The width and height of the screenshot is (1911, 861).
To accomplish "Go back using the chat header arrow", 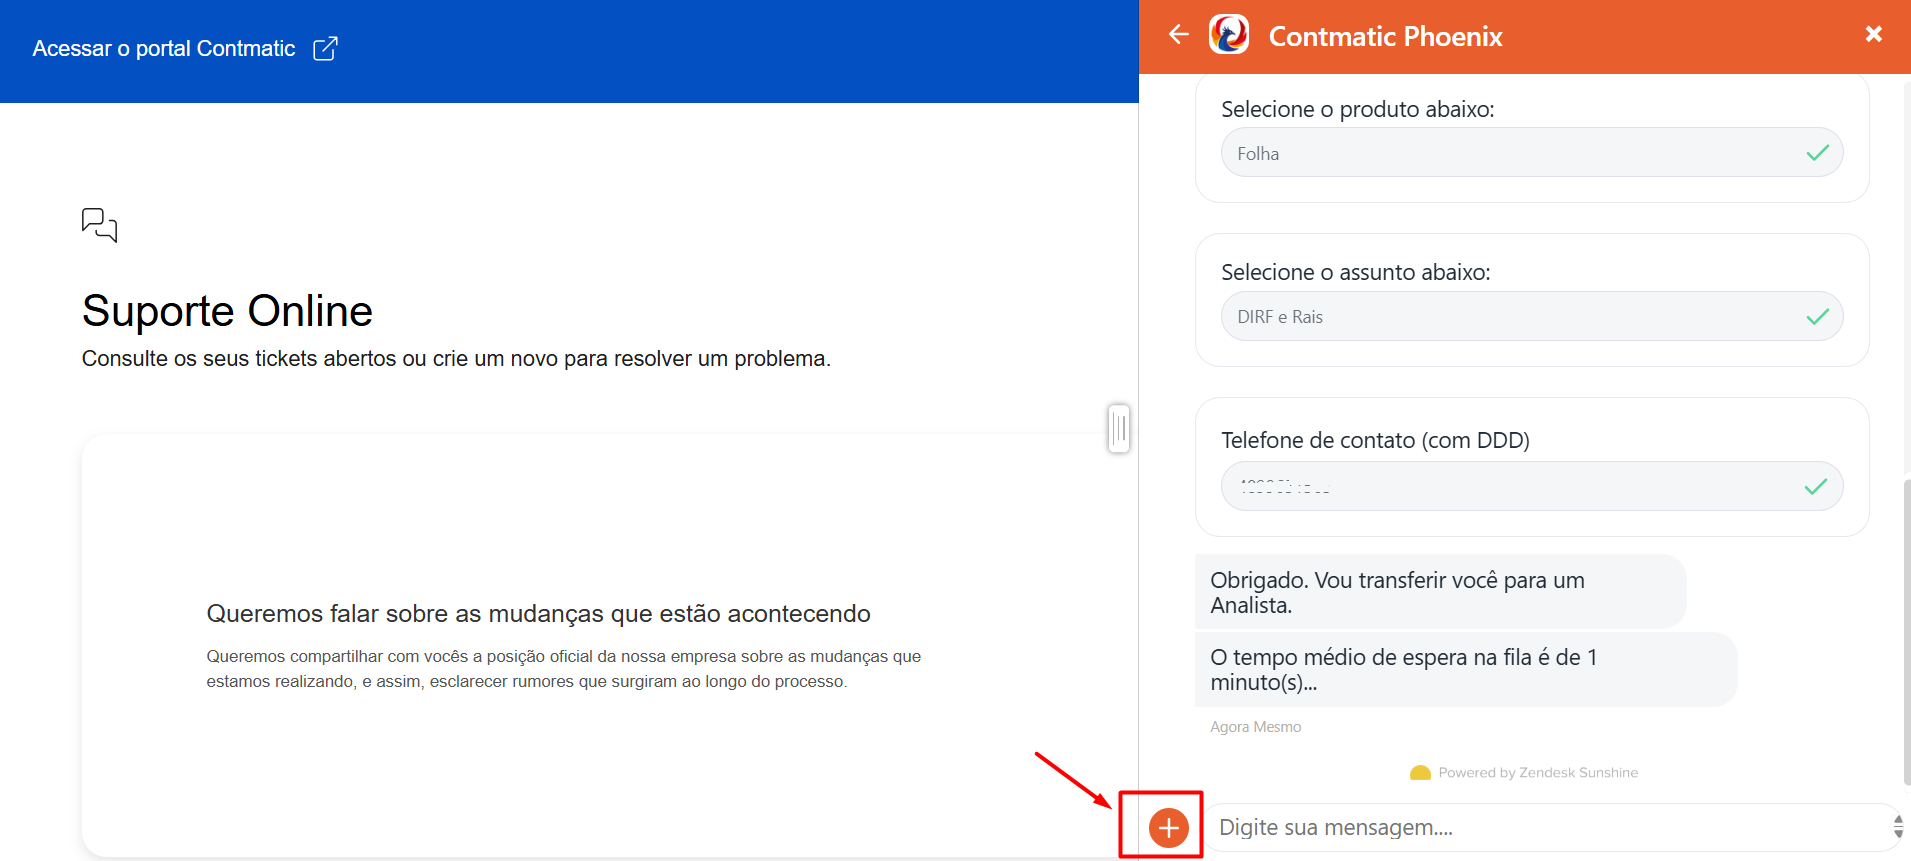I will pyautogui.click(x=1179, y=34).
